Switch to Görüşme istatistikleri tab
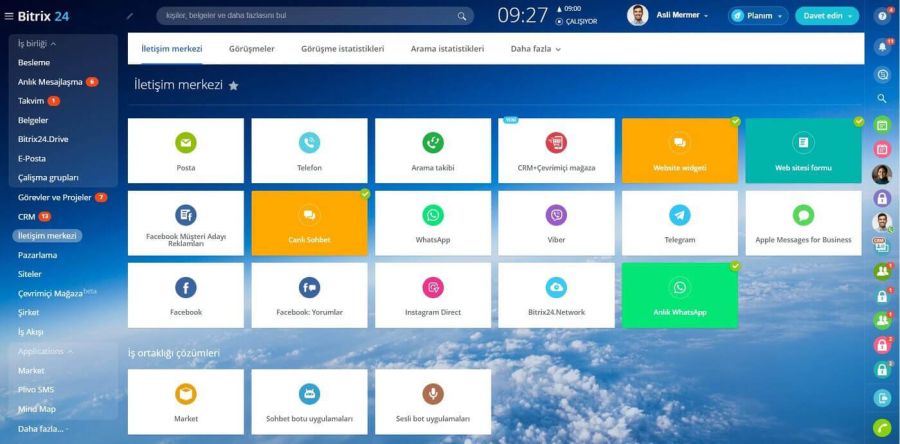The width and height of the screenshot is (900, 444). tap(343, 49)
